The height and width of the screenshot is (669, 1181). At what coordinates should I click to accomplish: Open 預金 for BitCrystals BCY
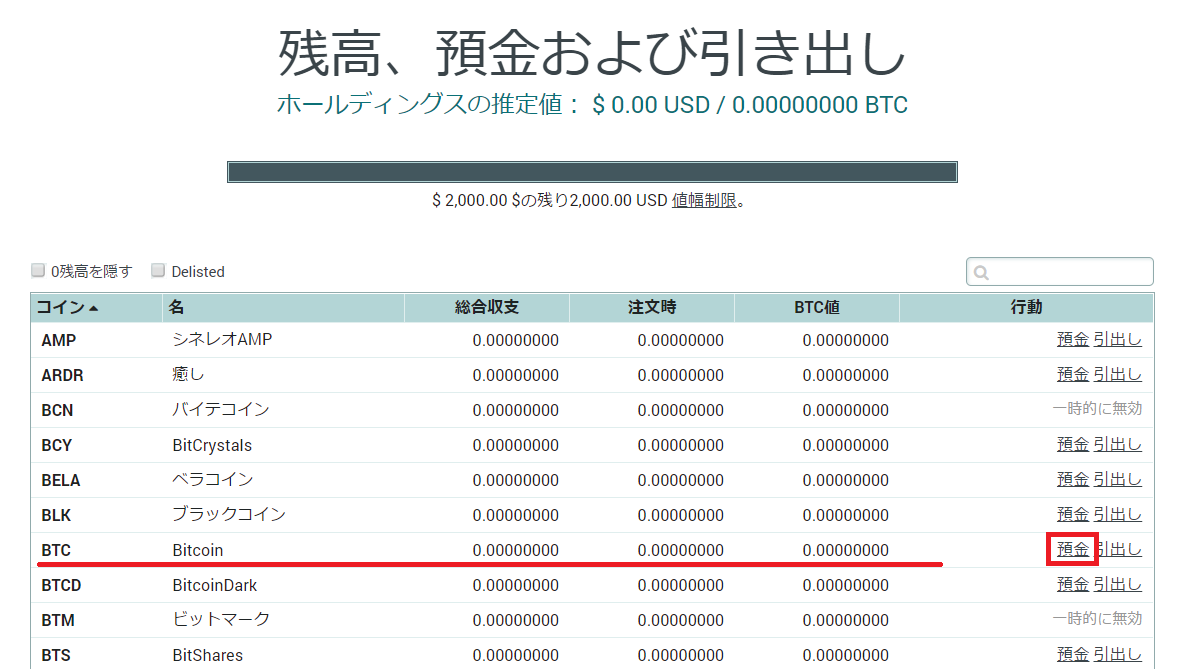point(1072,444)
